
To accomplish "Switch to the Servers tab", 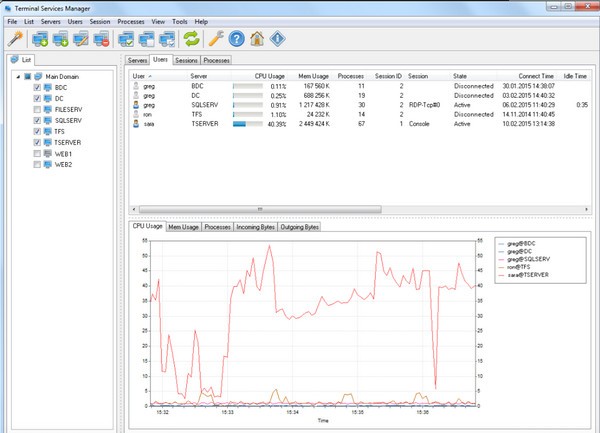I will point(137,60).
